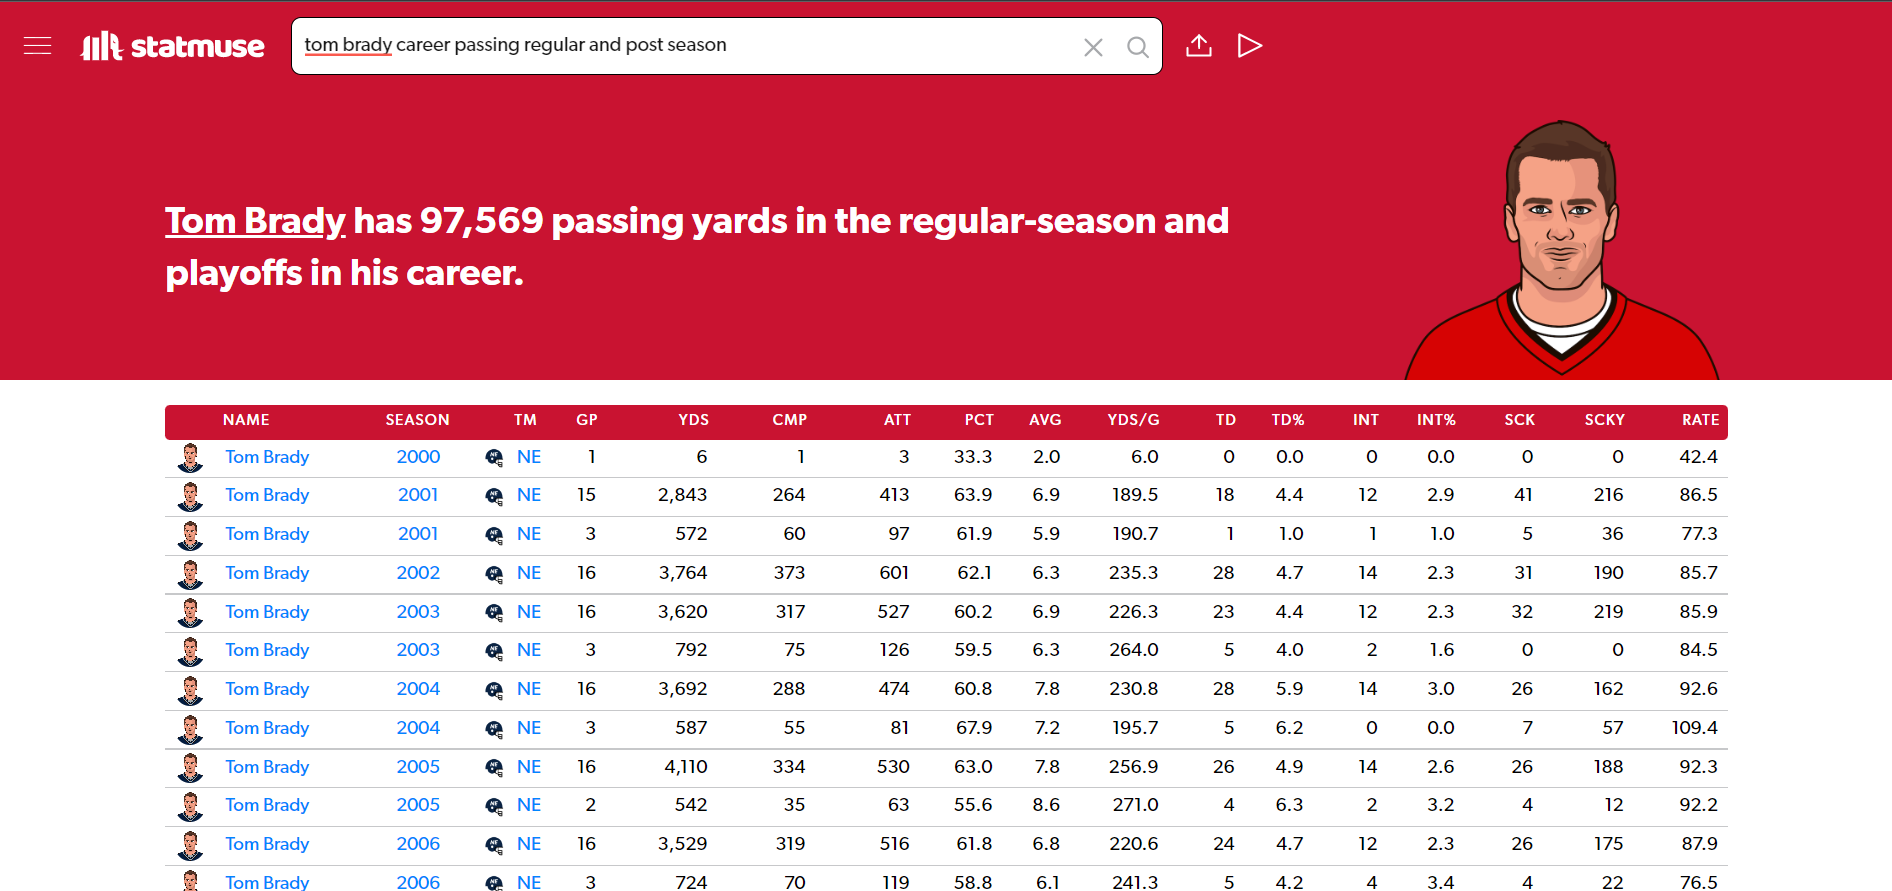Sort by PCT column header
Image resolution: width=1892 pixels, height=891 pixels.
[979, 420]
